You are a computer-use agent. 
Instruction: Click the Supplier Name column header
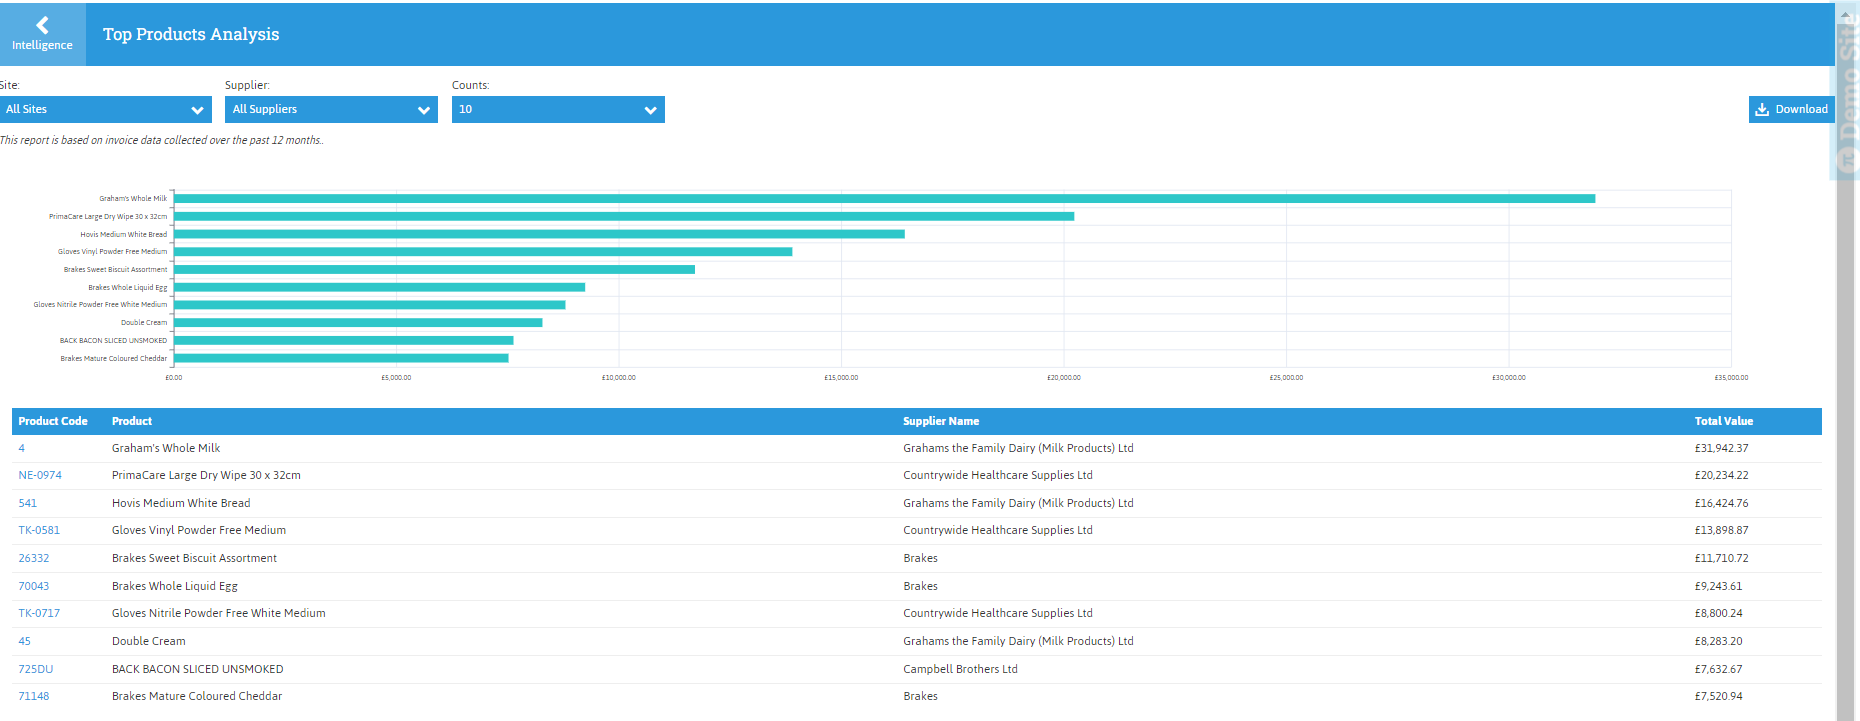pos(941,421)
